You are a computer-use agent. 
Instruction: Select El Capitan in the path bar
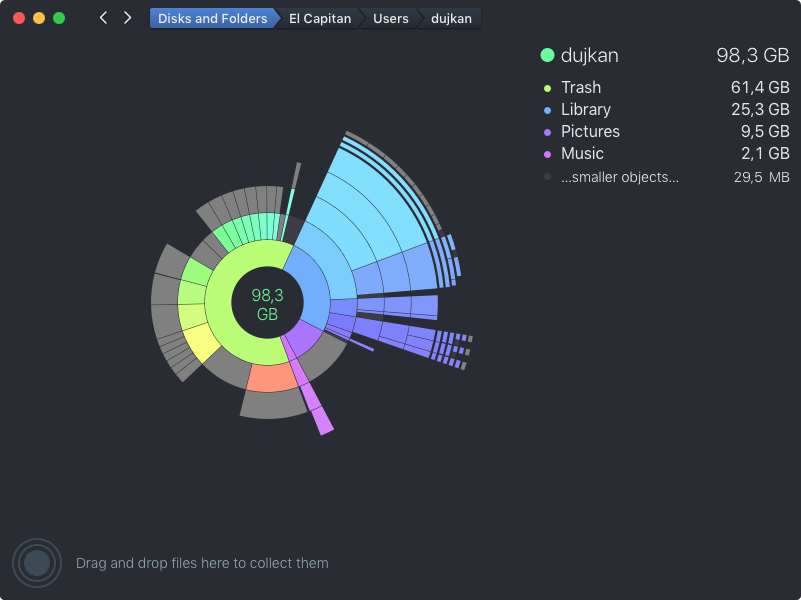coord(319,18)
